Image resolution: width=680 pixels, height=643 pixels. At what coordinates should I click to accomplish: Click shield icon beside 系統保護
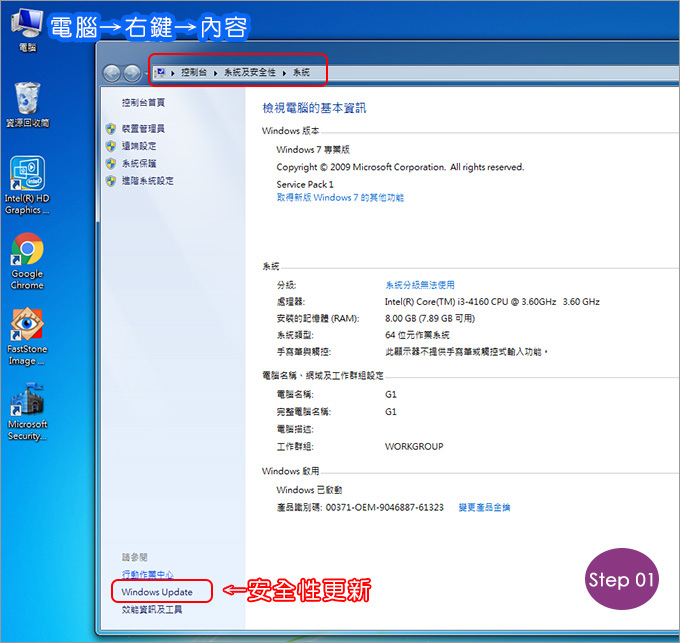[x=111, y=163]
